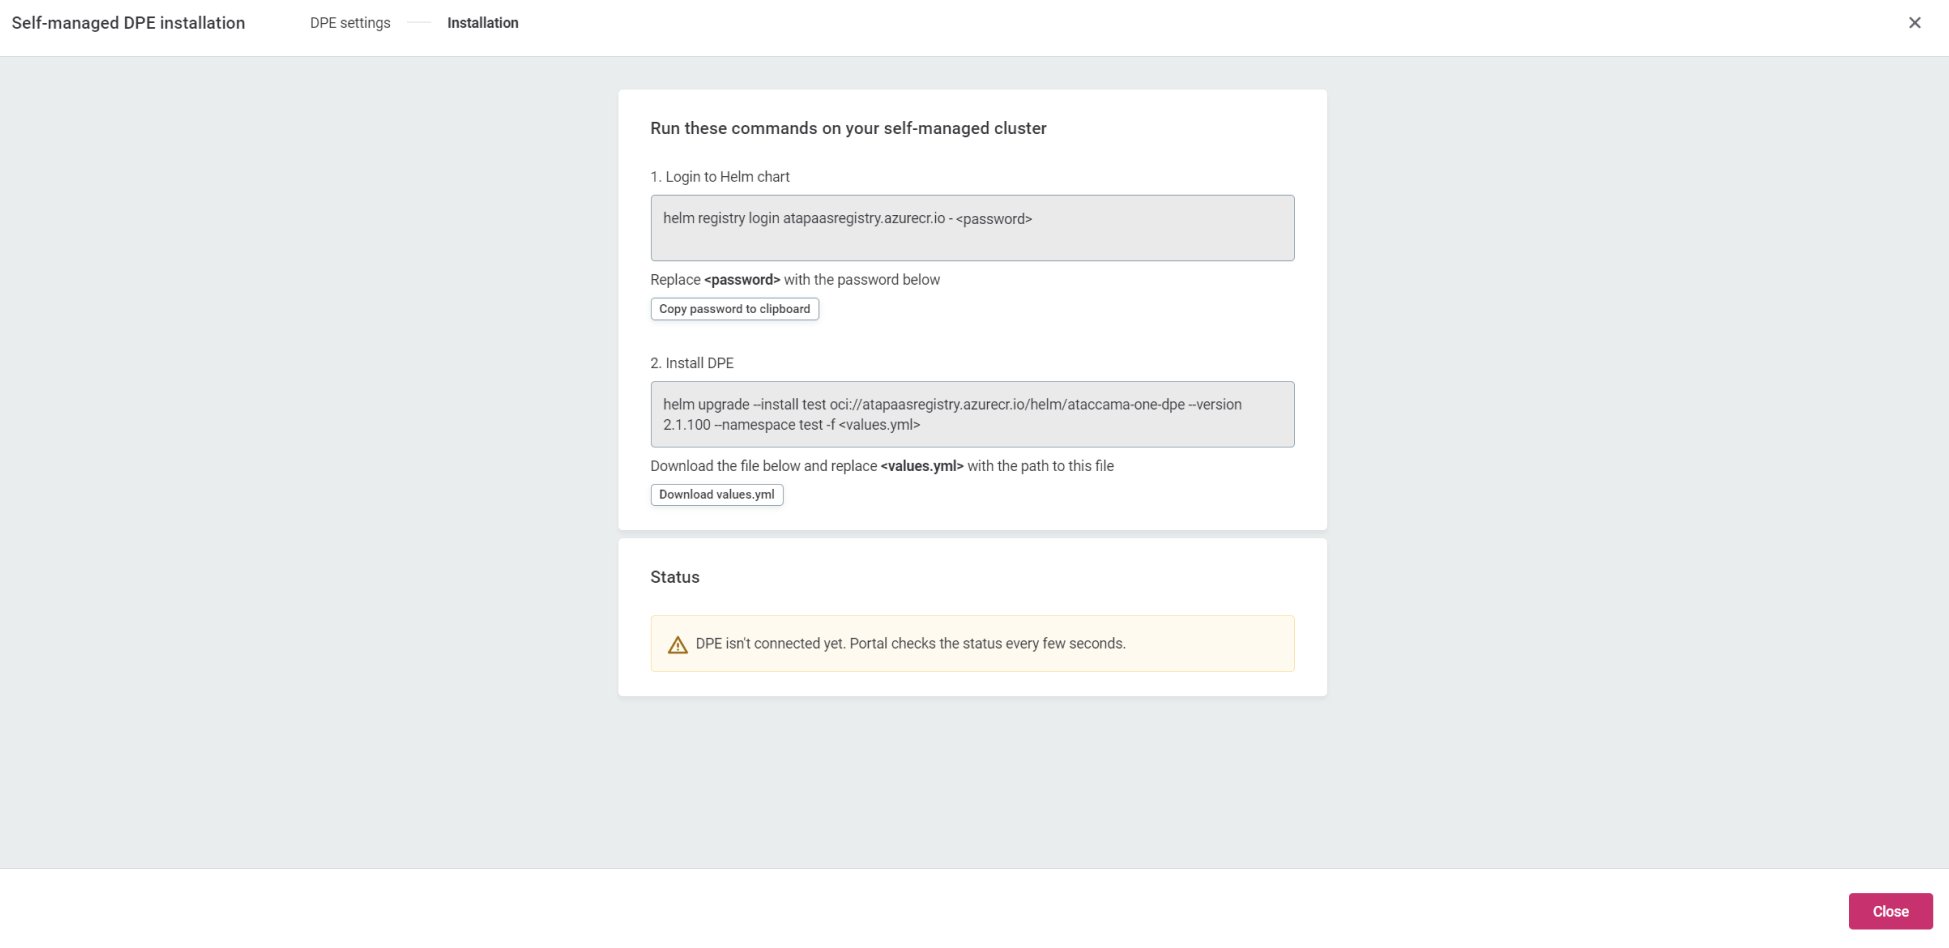This screenshot has height=948, width=1949.
Task: Click the '2. Install DPE' label
Action: (691, 363)
